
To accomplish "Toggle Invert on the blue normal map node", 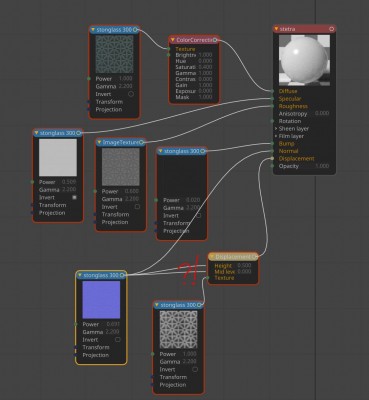I will 118,339.
